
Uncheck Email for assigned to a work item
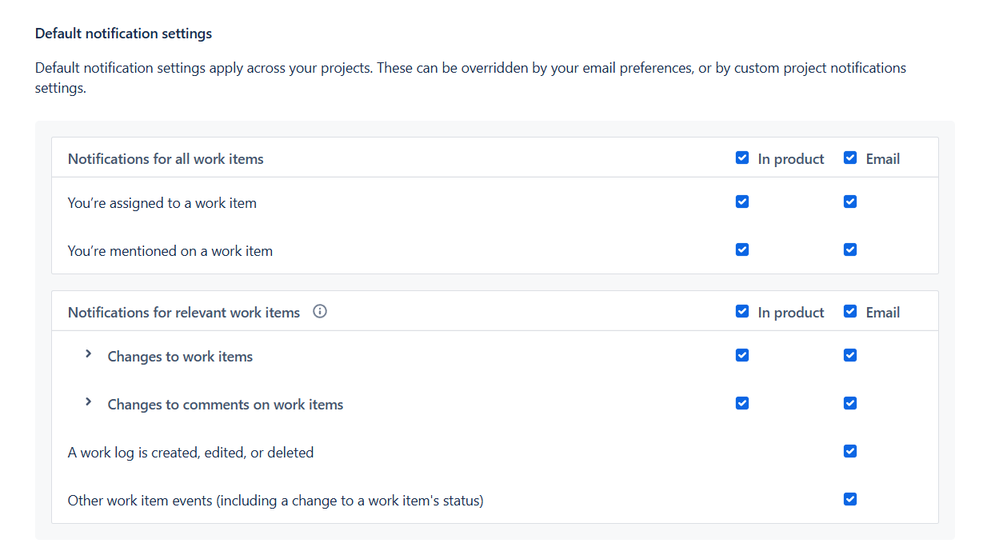point(850,202)
